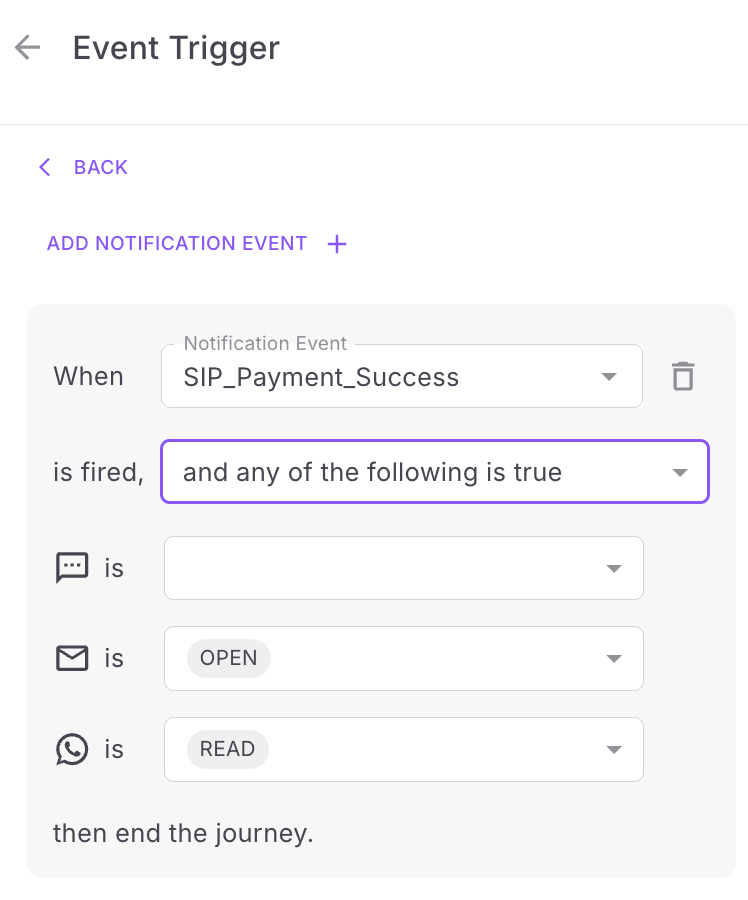The width and height of the screenshot is (748, 900).
Task: Click the email envelope icon
Action: click(72, 658)
